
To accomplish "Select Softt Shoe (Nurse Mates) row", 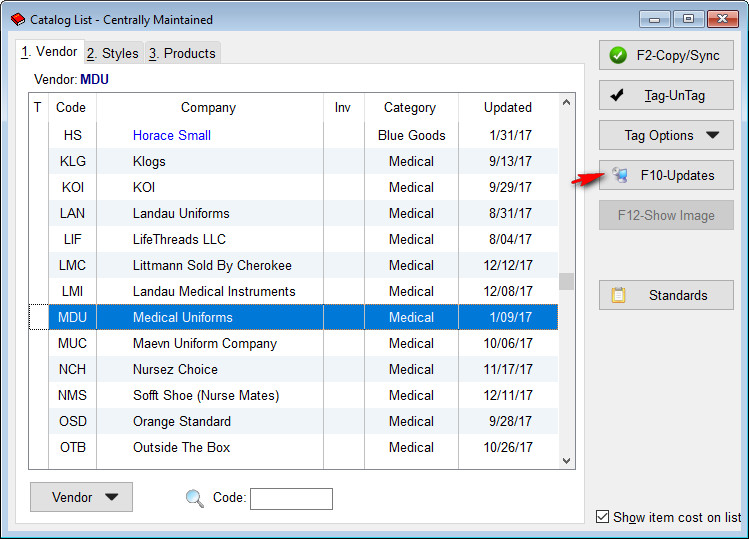I will pyautogui.click(x=294, y=395).
